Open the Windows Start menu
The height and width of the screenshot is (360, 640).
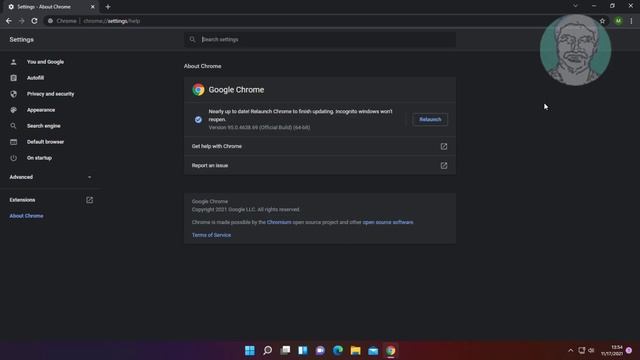pyautogui.click(x=250, y=350)
